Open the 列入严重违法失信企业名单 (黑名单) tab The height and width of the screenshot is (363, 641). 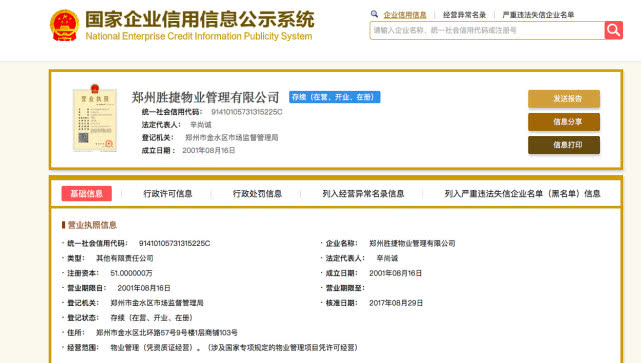point(522,193)
